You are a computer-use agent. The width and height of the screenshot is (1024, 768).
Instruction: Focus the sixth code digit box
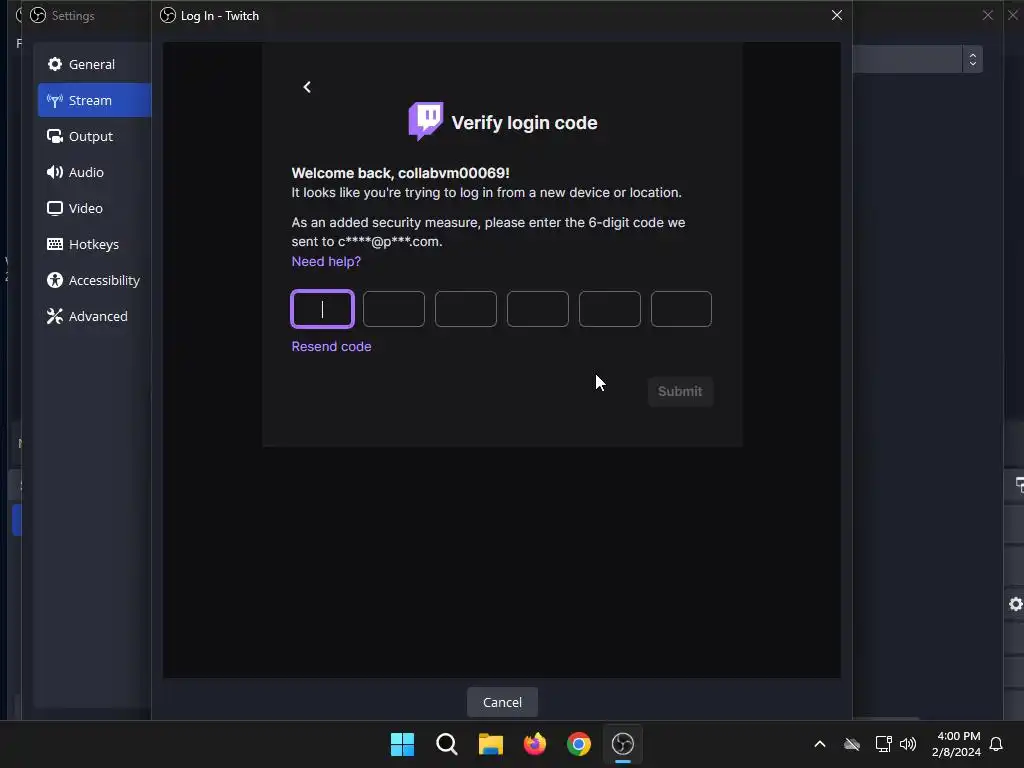681,309
